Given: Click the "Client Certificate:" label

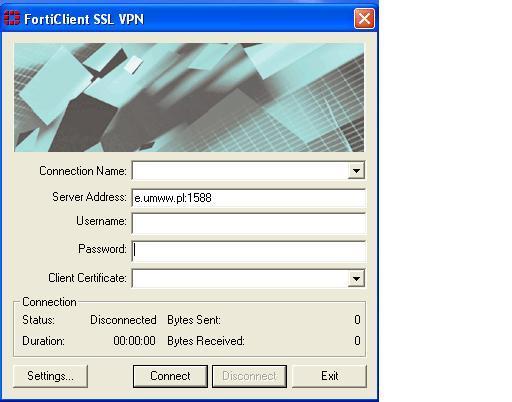Looking at the screenshot, I should pyautogui.click(x=87, y=278).
